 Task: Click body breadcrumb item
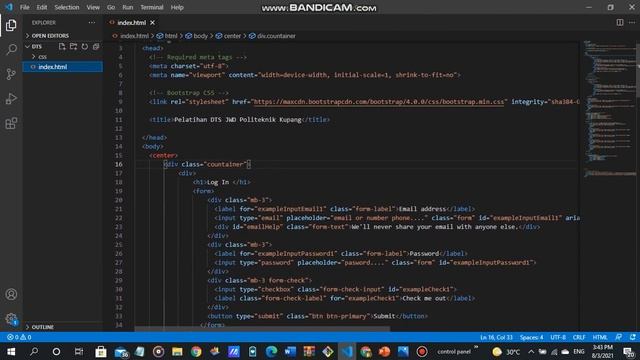point(200,36)
